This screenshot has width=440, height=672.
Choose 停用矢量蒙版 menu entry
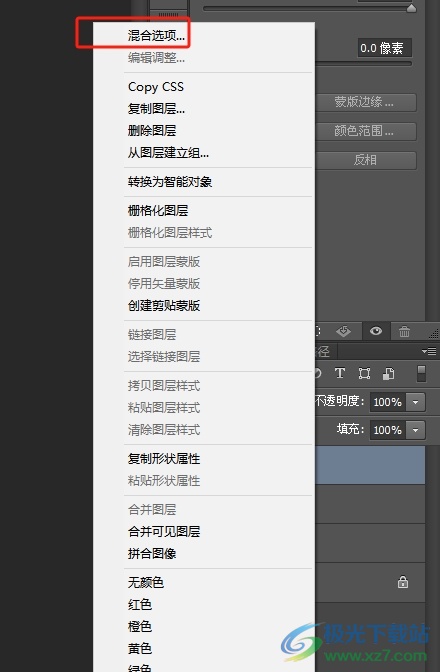point(164,284)
